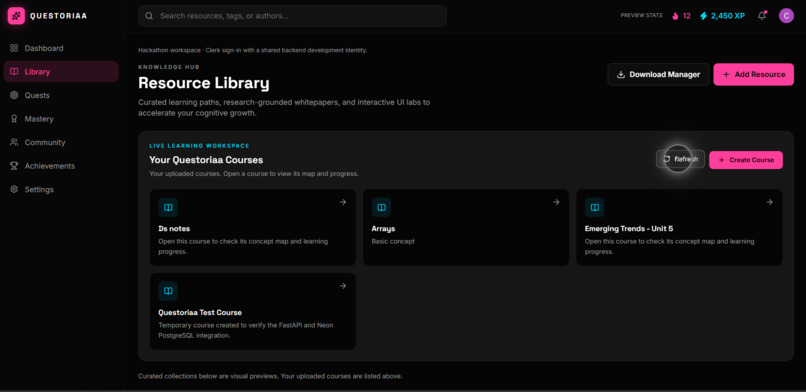
Task: Click the Community people icon
Action: pyautogui.click(x=14, y=142)
